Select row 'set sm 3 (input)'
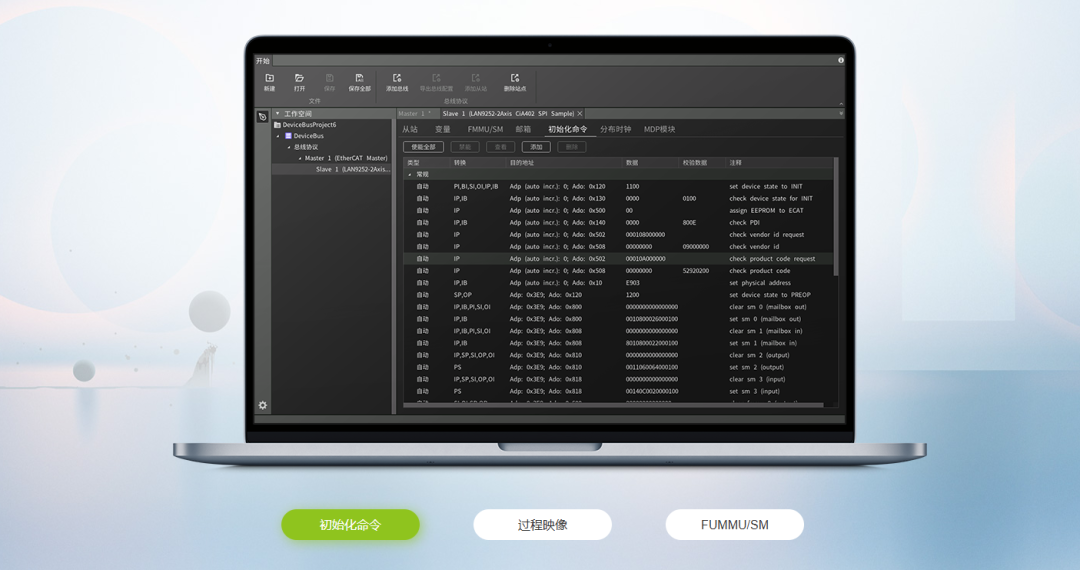The width and height of the screenshot is (1080, 570). click(x=619, y=391)
